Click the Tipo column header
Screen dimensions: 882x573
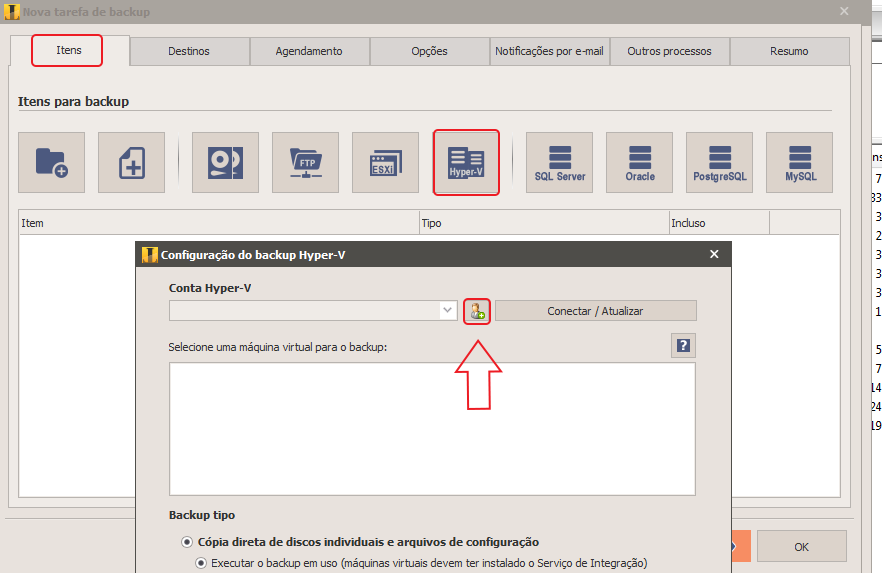[x=544, y=223]
